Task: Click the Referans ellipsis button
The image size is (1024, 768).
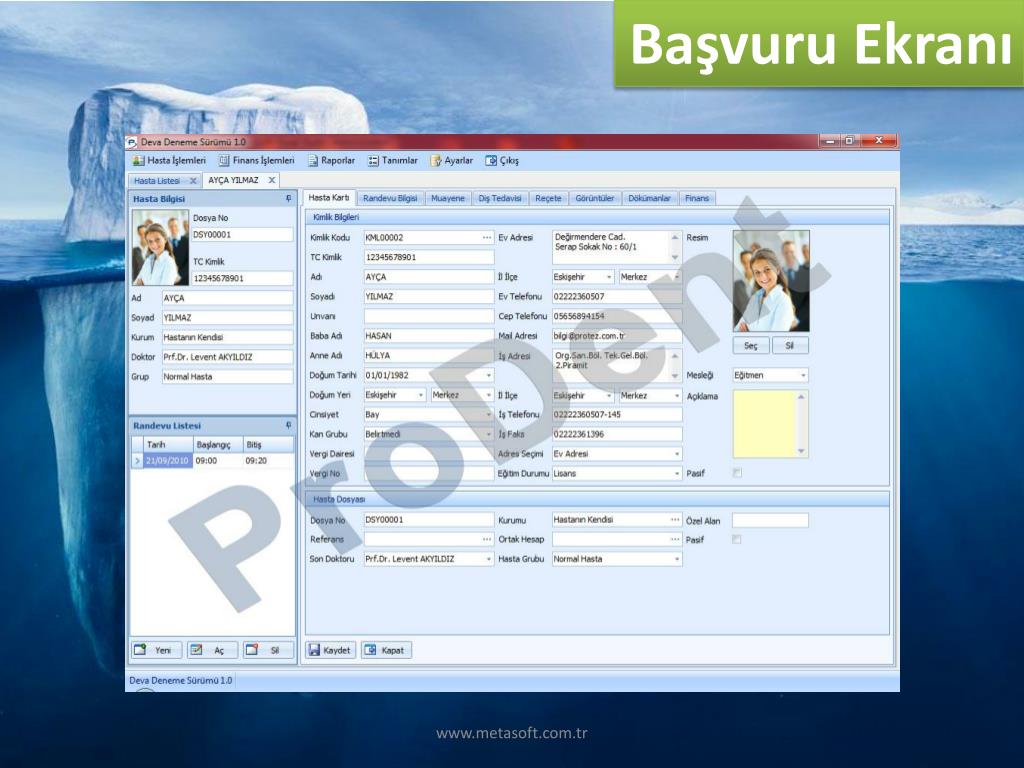Action: [x=487, y=539]
